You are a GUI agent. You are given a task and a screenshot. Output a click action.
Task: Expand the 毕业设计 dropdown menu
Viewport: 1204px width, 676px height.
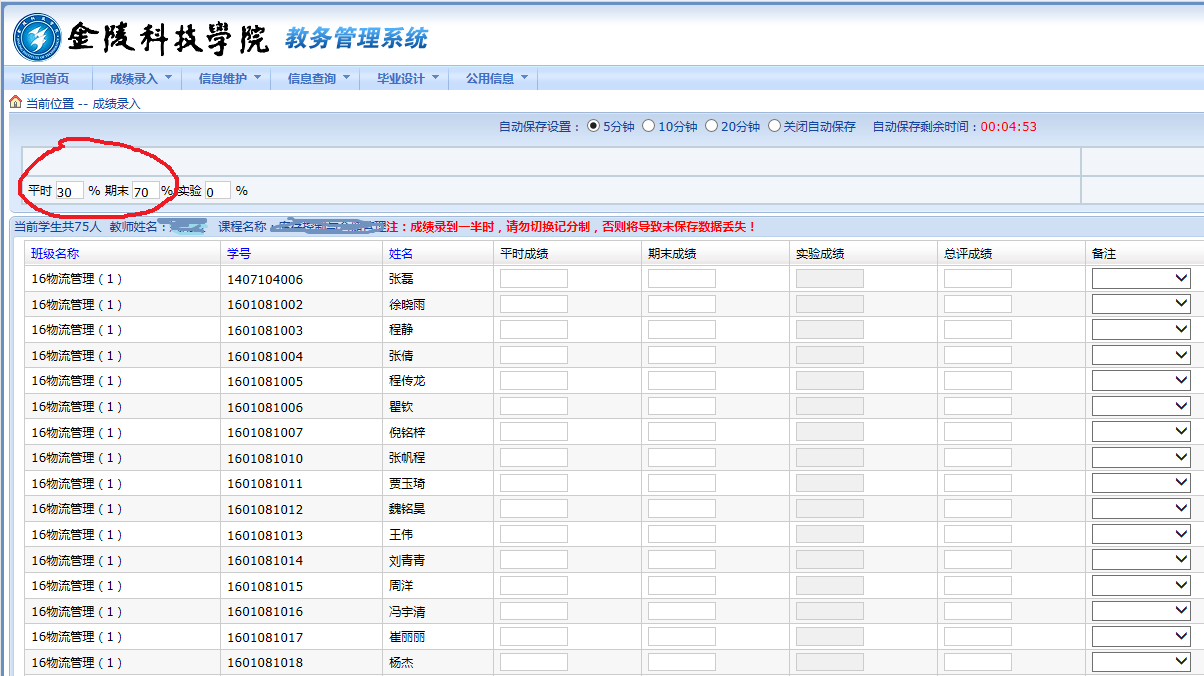(x=407, y=79)
